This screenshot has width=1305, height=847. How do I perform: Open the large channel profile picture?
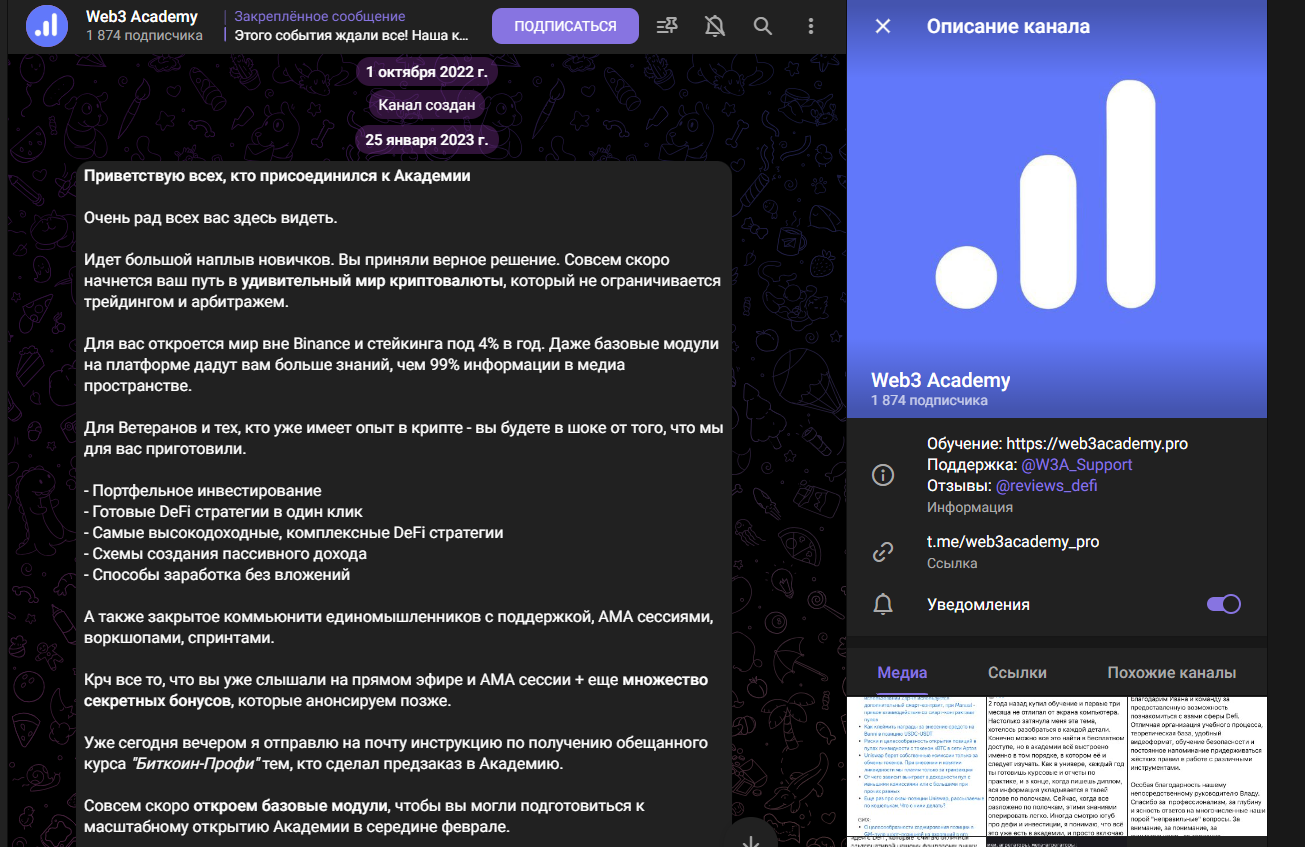(x=1057, y=209)
